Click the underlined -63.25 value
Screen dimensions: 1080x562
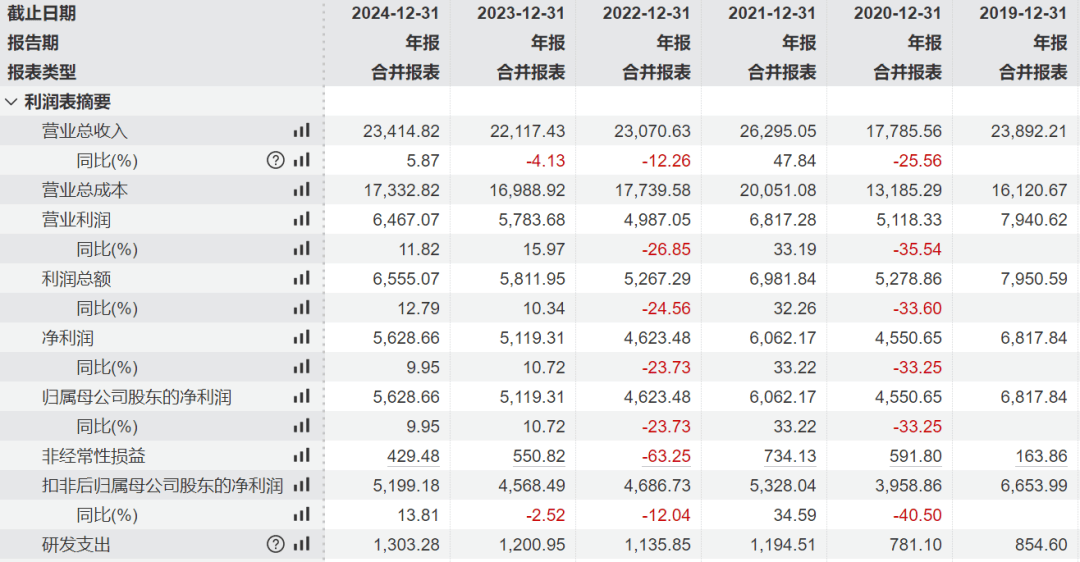(x=665, y=456)
